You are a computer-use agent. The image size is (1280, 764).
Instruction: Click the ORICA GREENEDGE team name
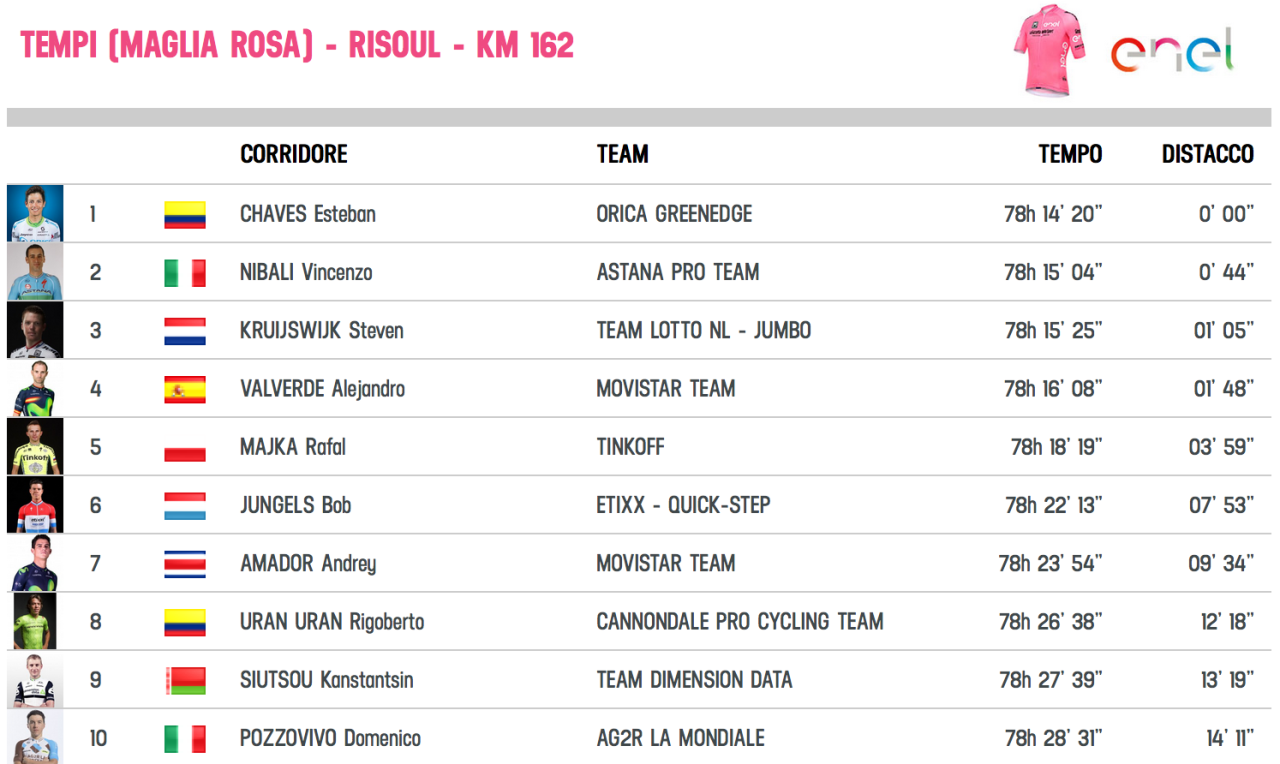tap(674, 214)
